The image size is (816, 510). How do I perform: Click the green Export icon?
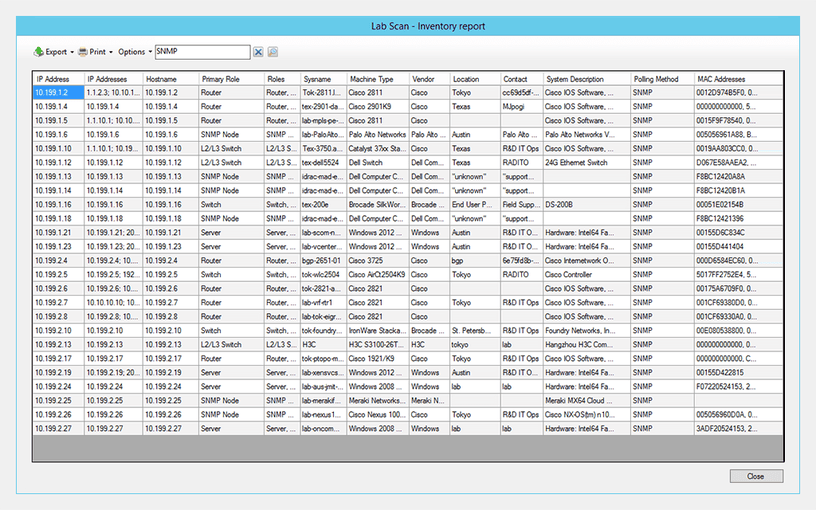click(x=39, y=52)
